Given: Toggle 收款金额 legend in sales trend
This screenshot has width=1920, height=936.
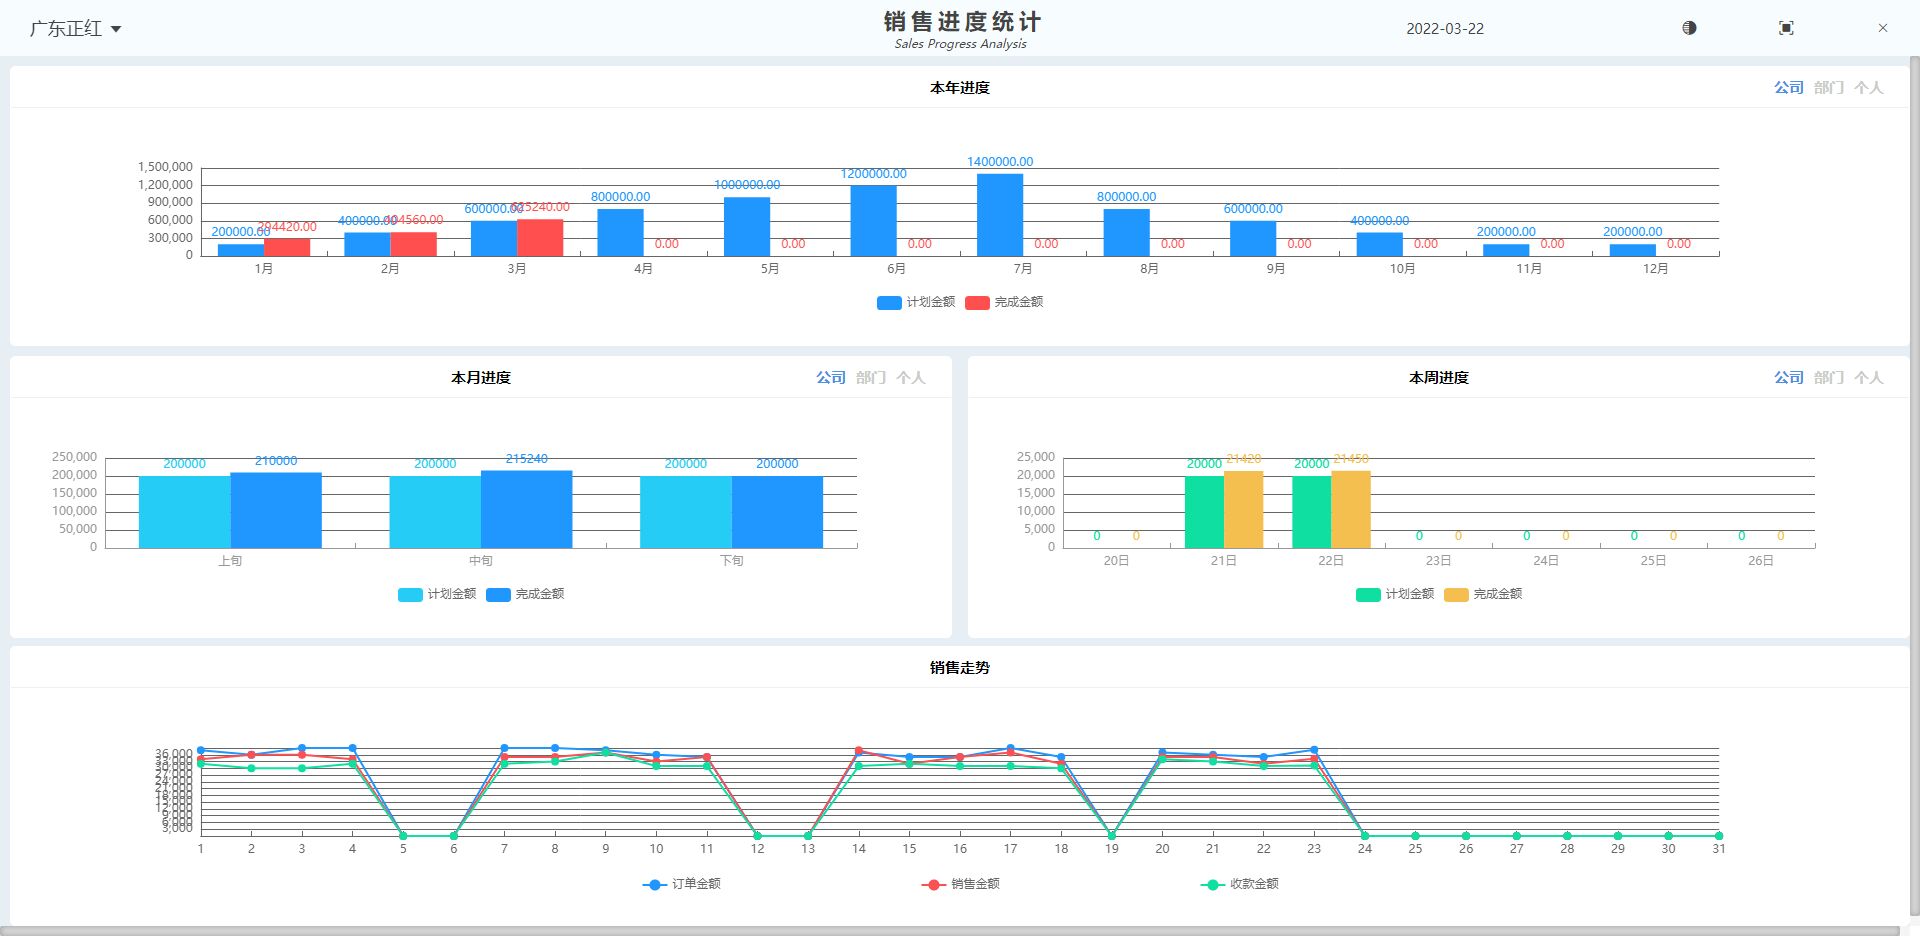Looking at the screenshot, I should (x=1240, y=884).
